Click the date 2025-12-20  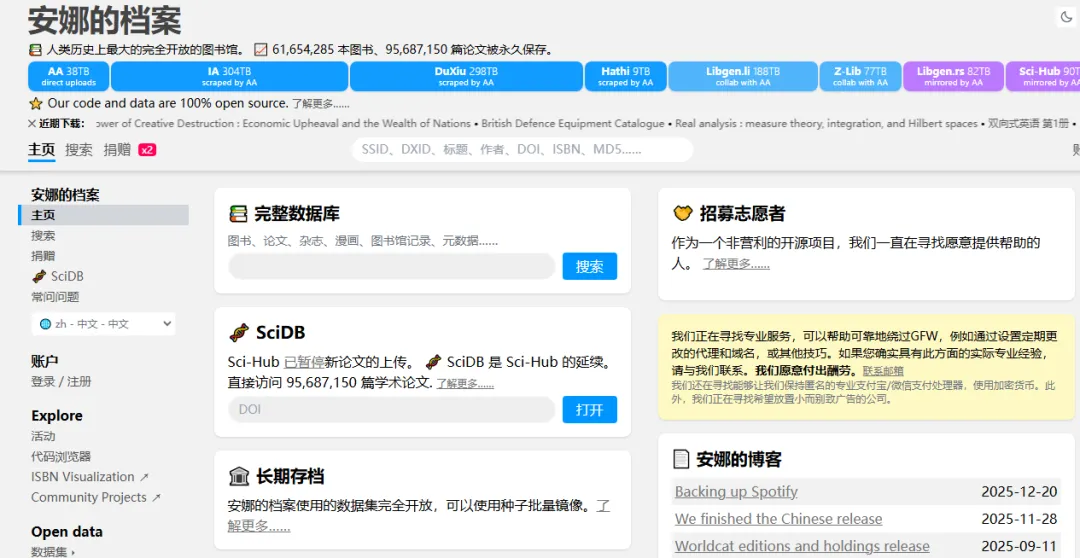coord(1019,492)
